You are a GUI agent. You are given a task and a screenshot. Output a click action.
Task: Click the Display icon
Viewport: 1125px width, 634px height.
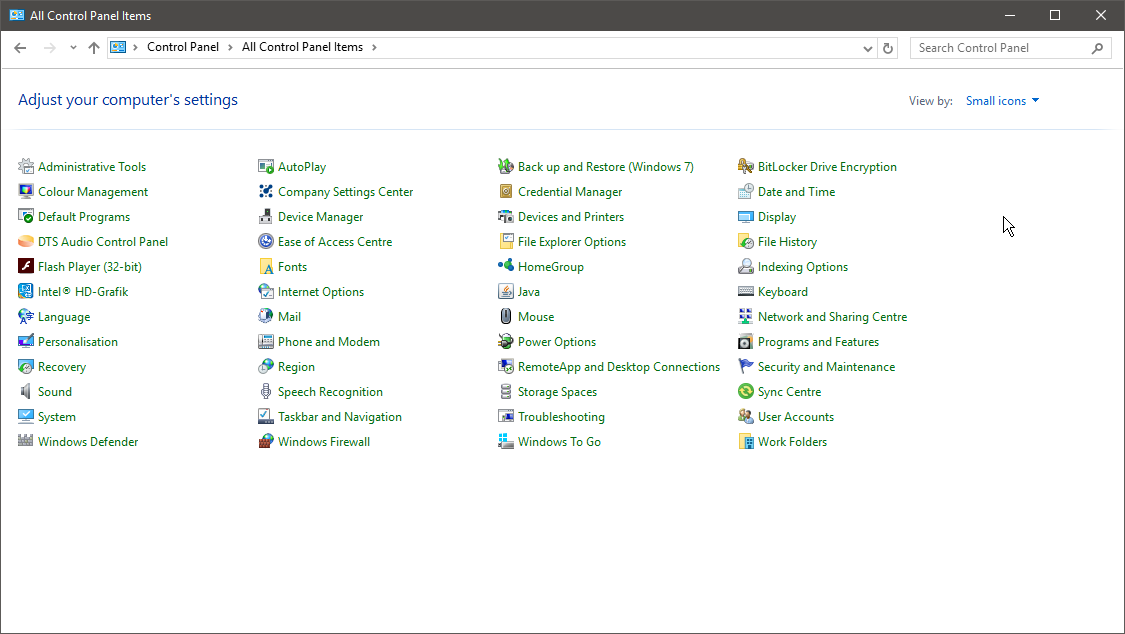point(746,217)
